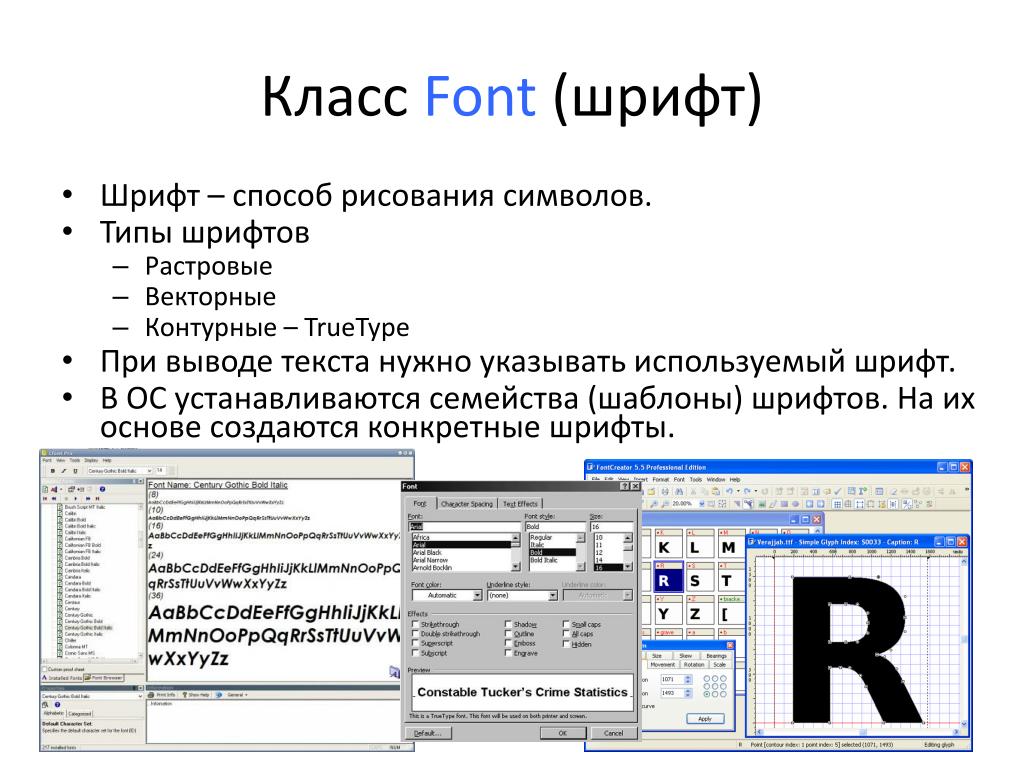Screen dimensions: 1024x768
Task: Switch to the Text Effects tab
Action: [x=520, y=504]
